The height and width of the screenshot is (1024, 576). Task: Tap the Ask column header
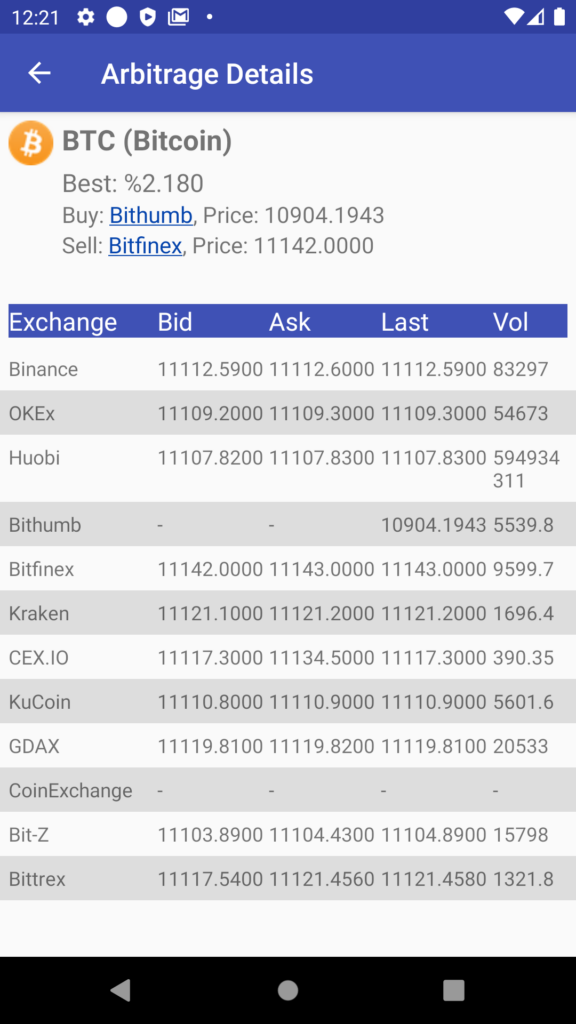(290, 321)
